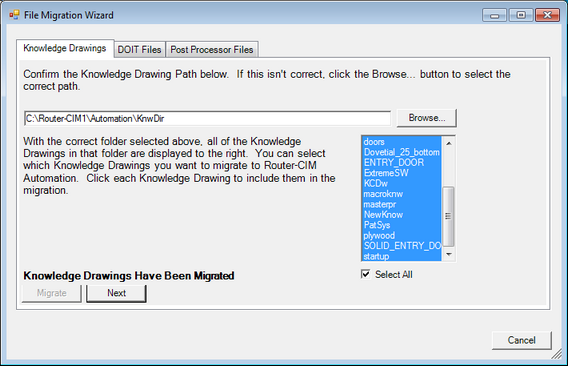Screen dimensions: 568x366
Task: Close the File Migration Wizard window
Action: [x=547, y=15]
